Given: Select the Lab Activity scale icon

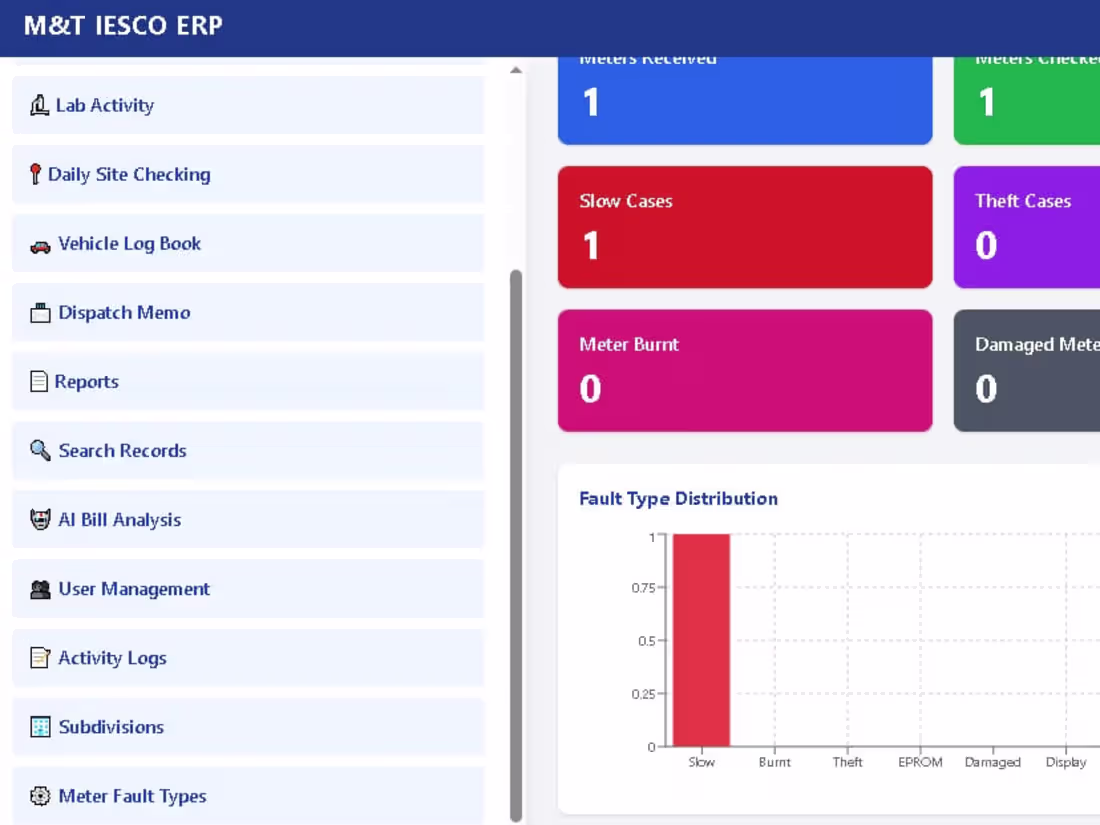Looking at the screenshot, I should tap(40, 104).
